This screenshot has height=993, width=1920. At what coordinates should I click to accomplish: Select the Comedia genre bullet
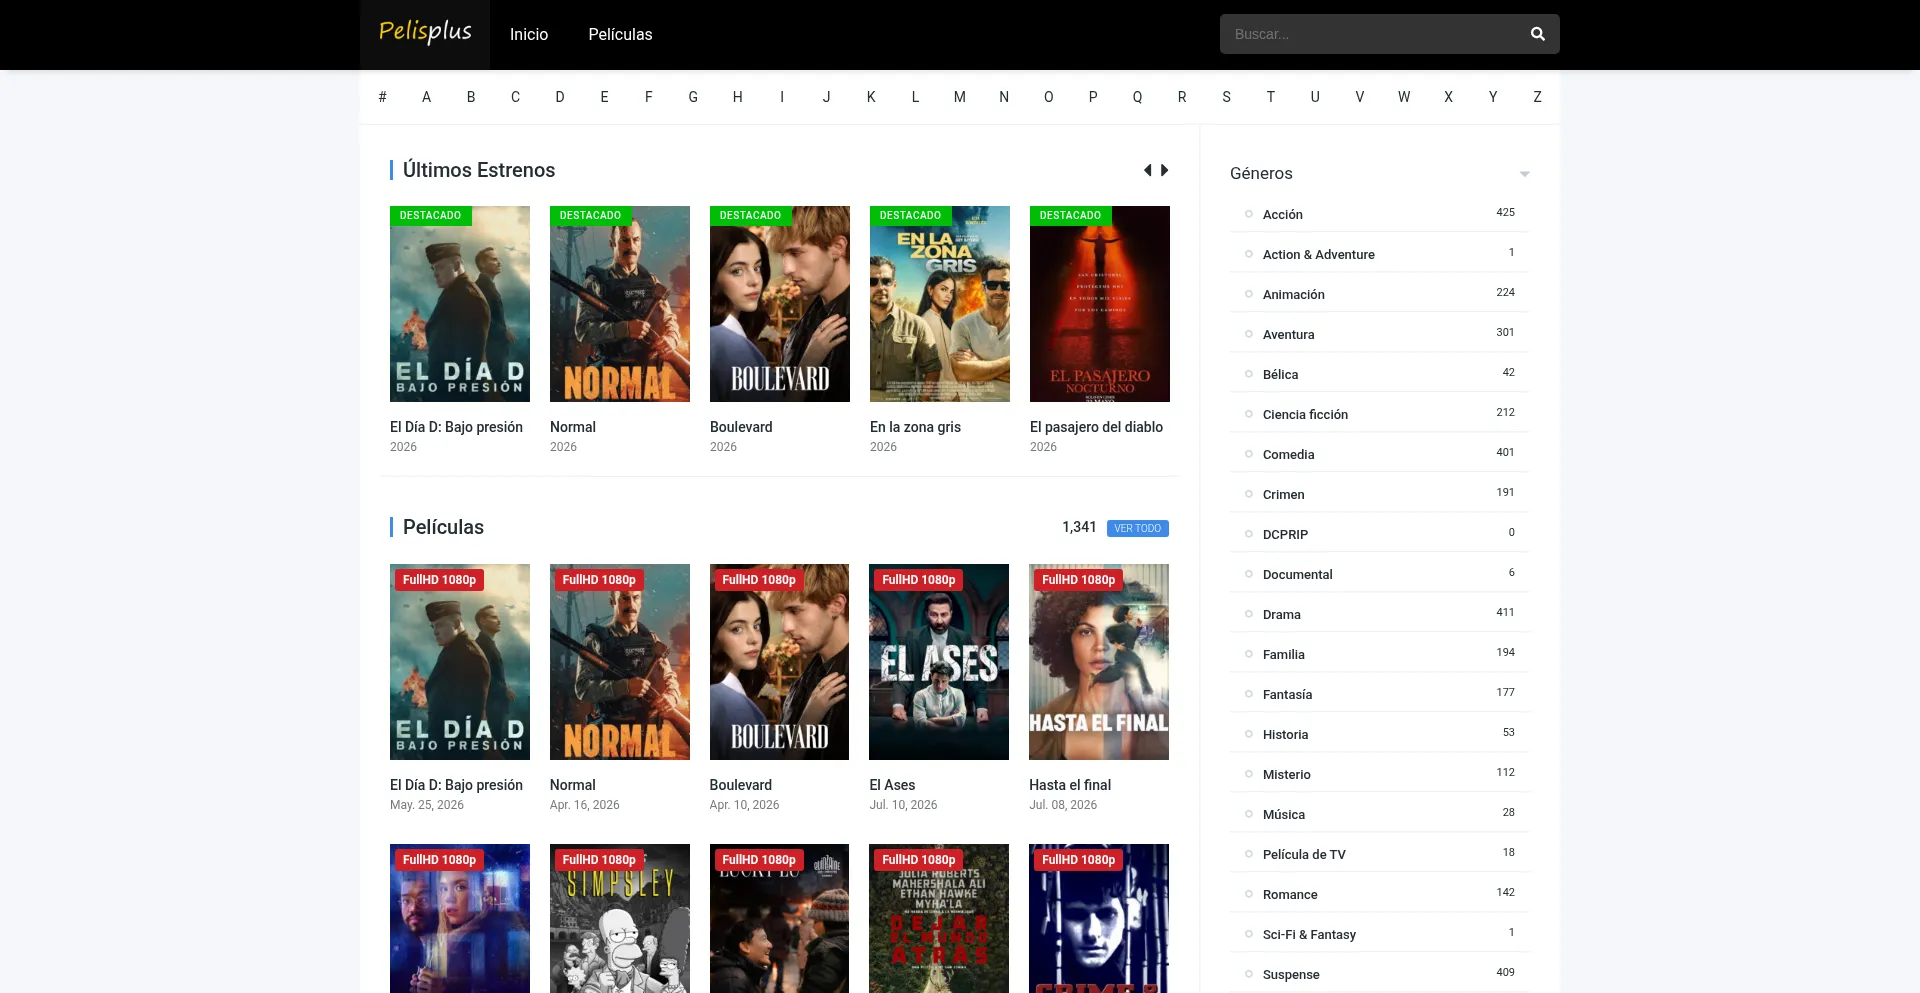(x=1248, y=454)
